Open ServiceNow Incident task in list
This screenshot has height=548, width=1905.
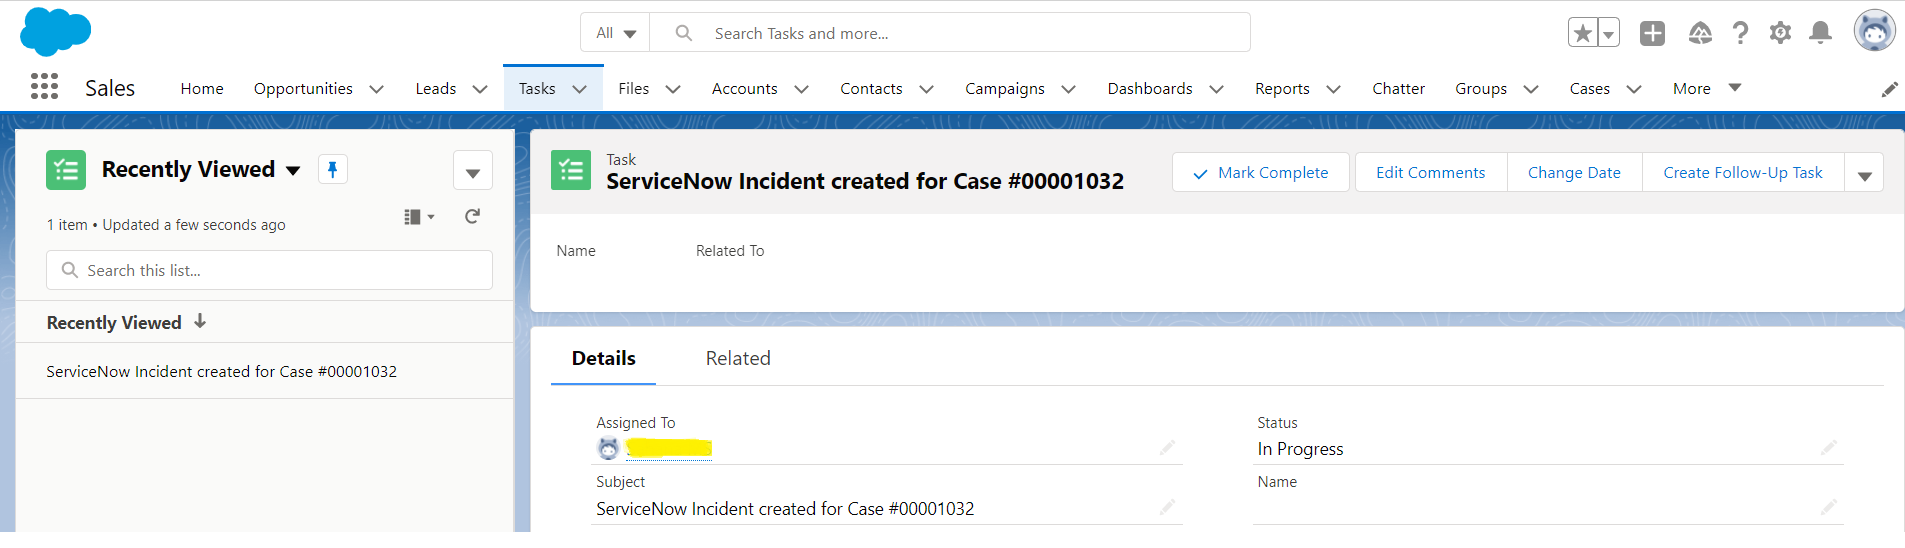click(221, 372)
